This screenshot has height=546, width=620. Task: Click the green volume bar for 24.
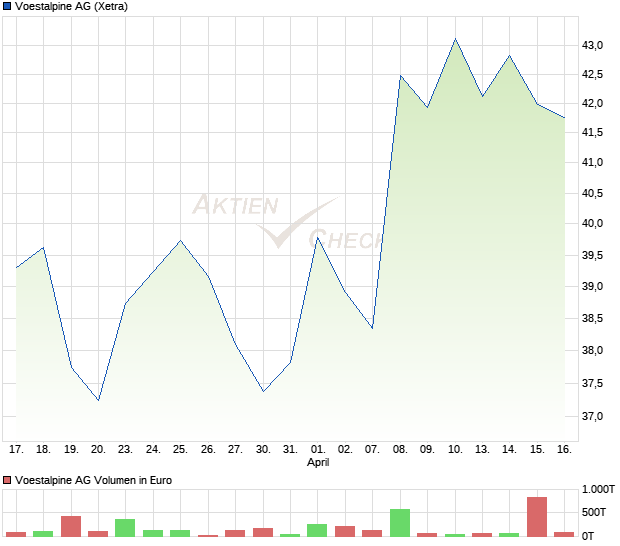coord(153,533)
